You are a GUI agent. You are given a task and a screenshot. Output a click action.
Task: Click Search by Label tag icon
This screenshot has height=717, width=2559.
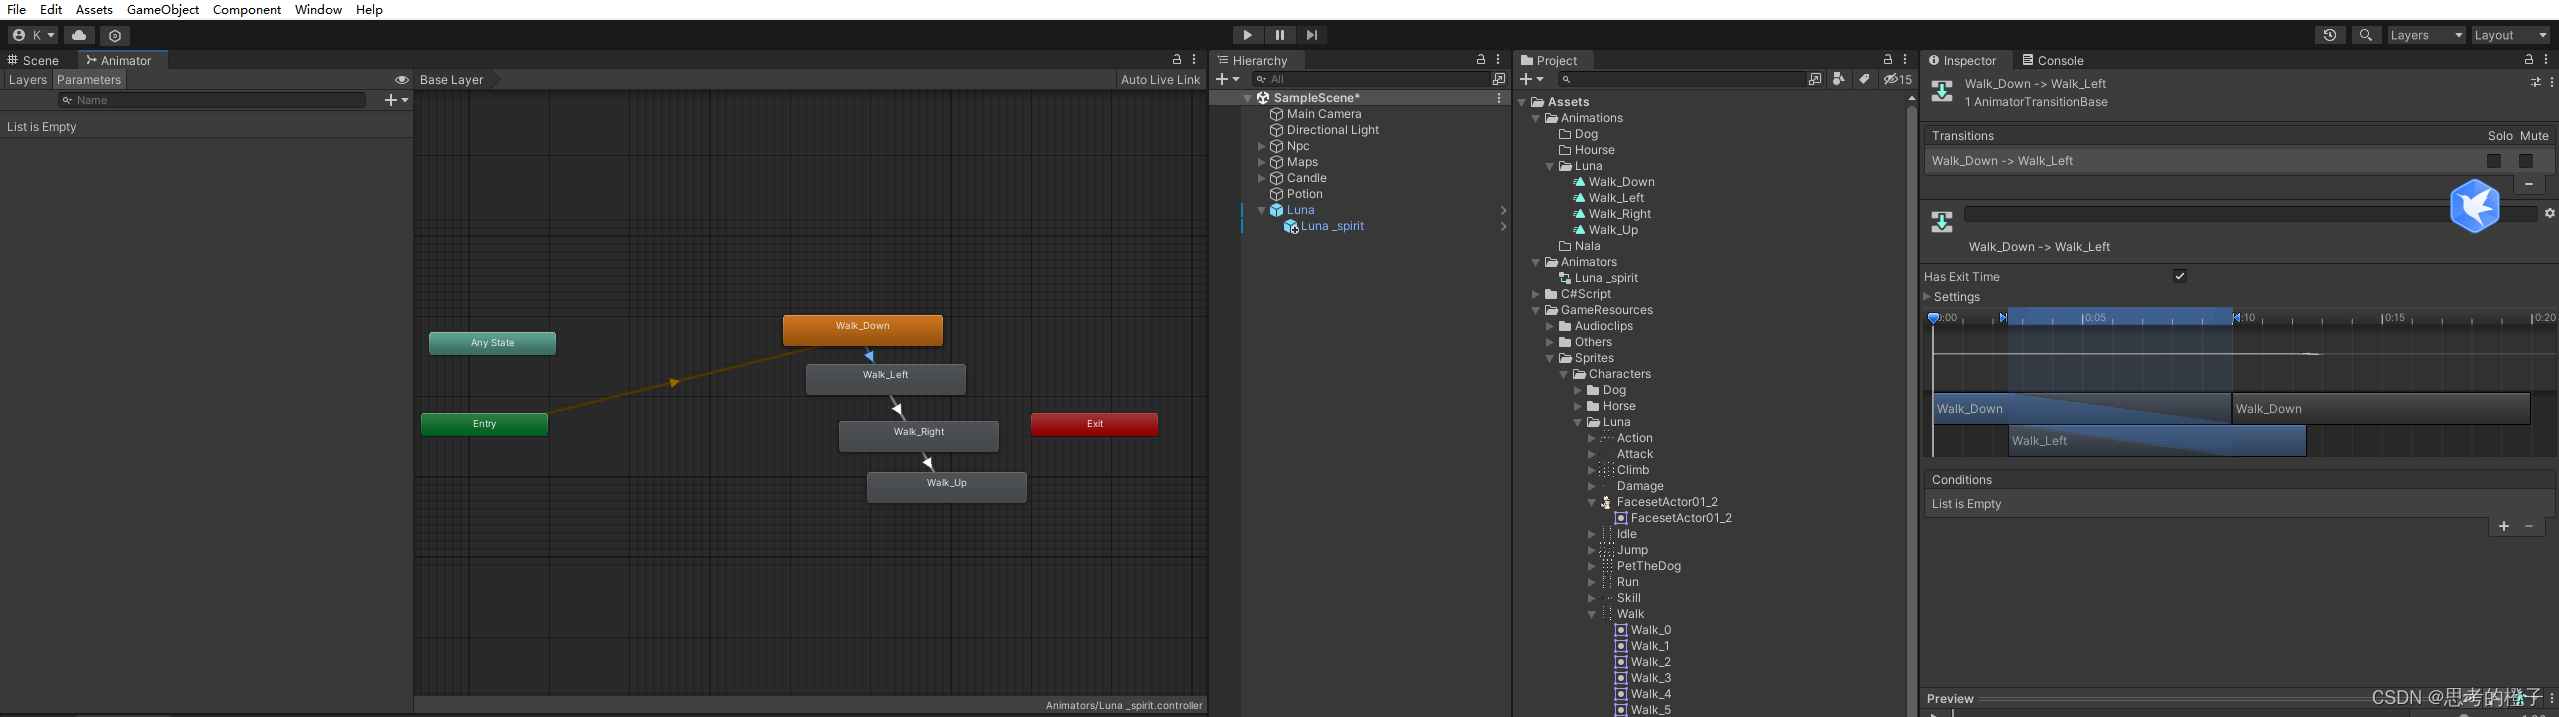click(x=1864, y=79)
